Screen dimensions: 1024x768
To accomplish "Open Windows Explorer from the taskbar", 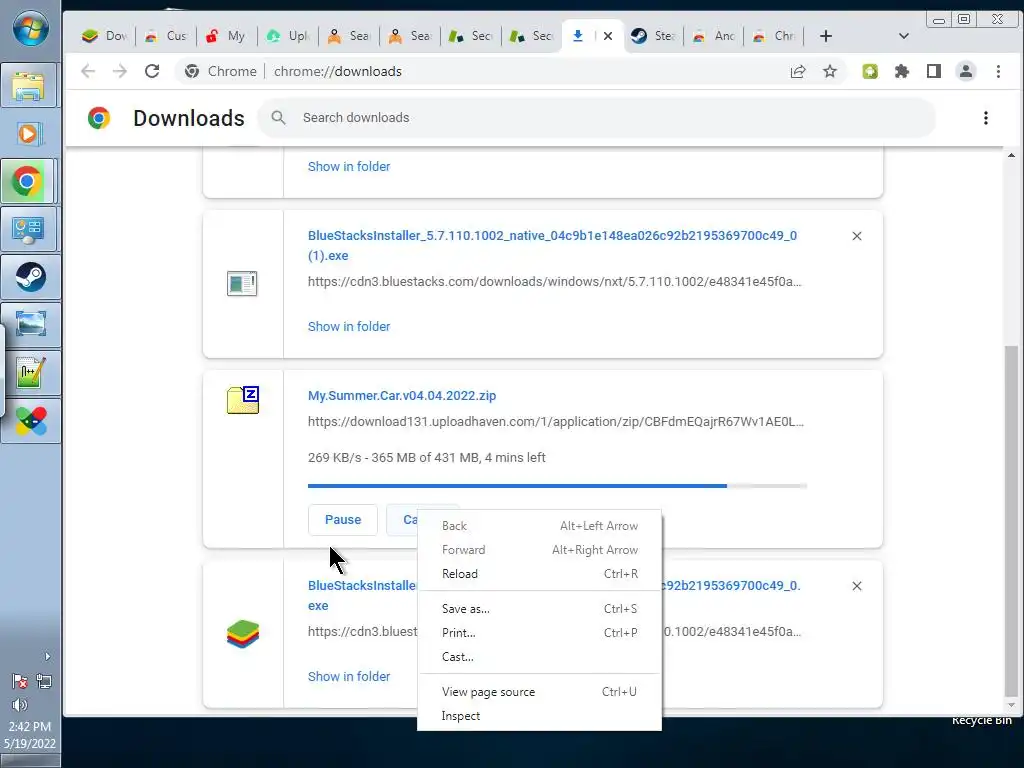I will click(x=29, y=85).
